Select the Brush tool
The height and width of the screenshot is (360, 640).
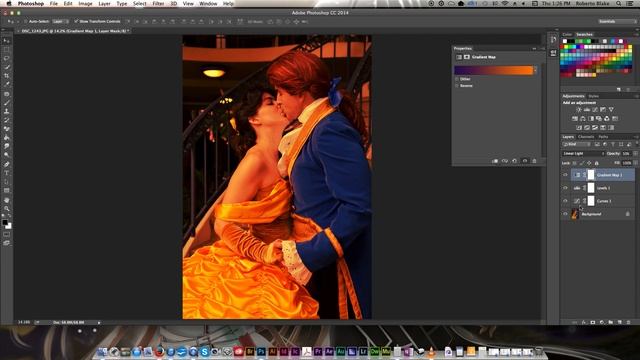7,102
